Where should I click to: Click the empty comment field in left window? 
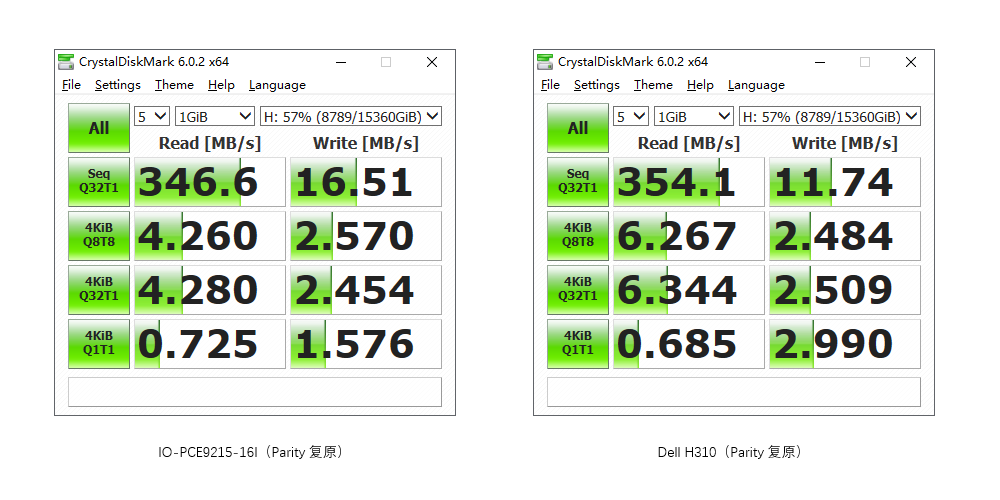coord(255,392)
